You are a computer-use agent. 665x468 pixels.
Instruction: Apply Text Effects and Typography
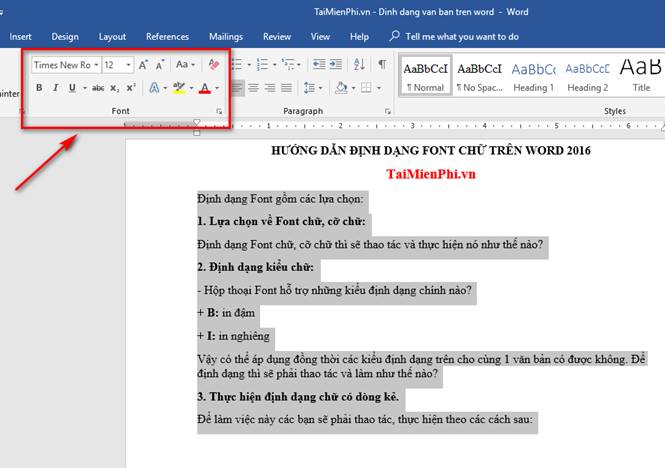154,88
